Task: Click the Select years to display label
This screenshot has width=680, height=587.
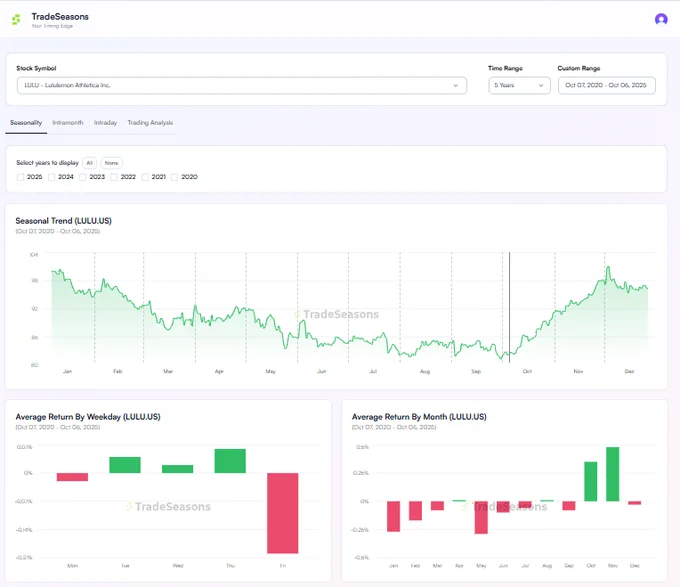Action: tap(47, 163)
